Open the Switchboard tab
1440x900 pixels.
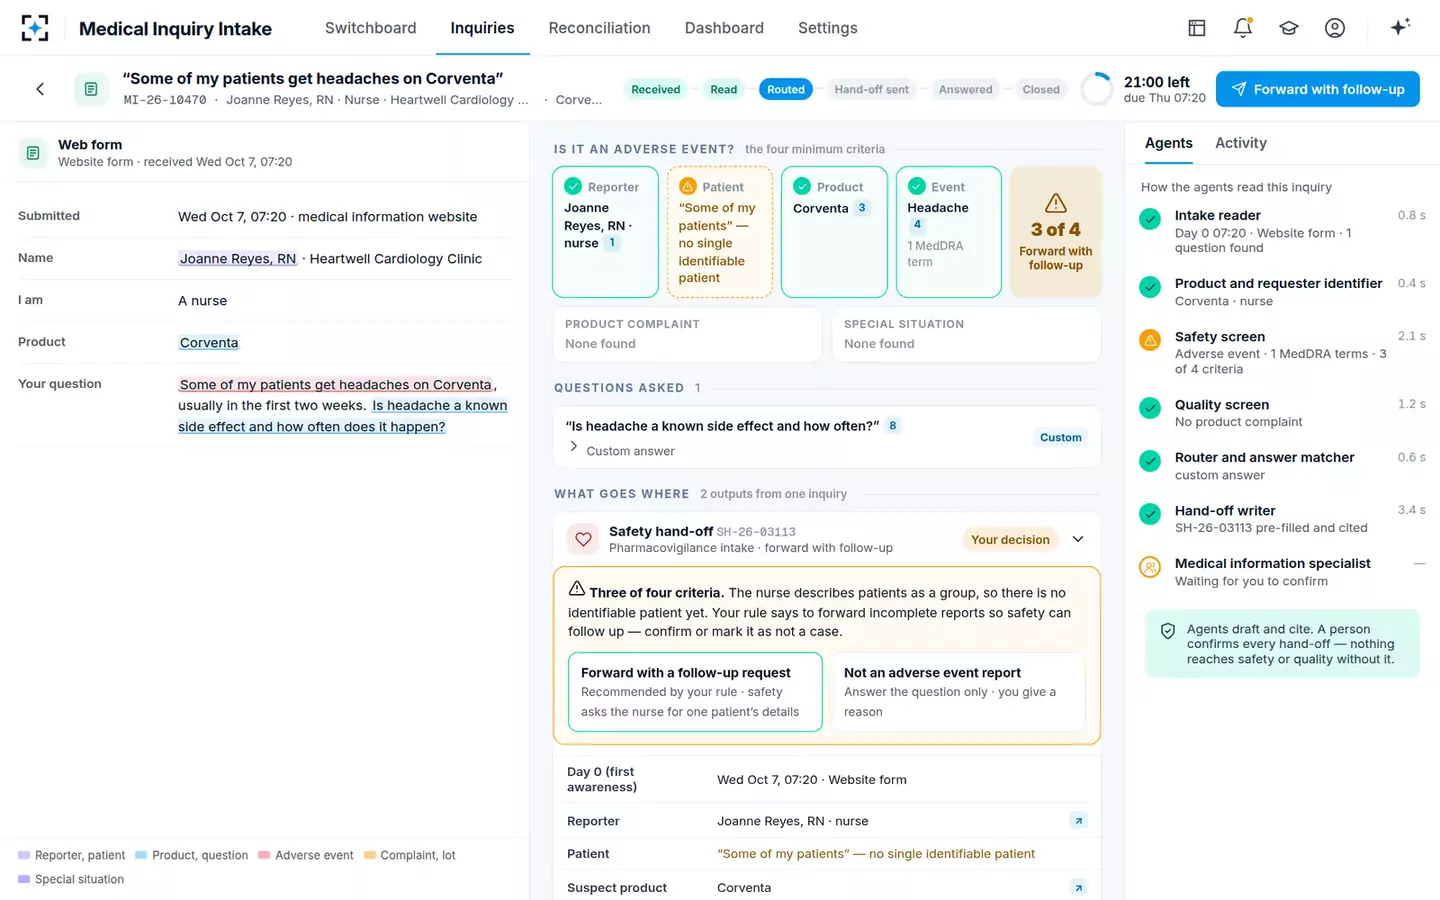click(370, 28)
